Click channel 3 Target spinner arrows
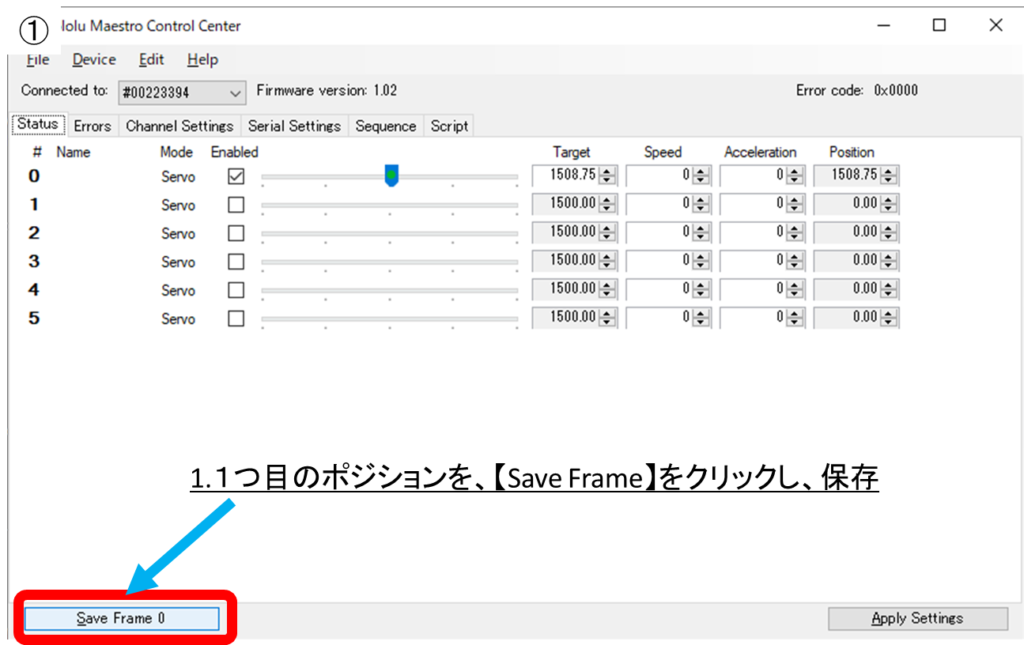Image resolution: width=1024 pixels, height=645 pixels. 607,260
